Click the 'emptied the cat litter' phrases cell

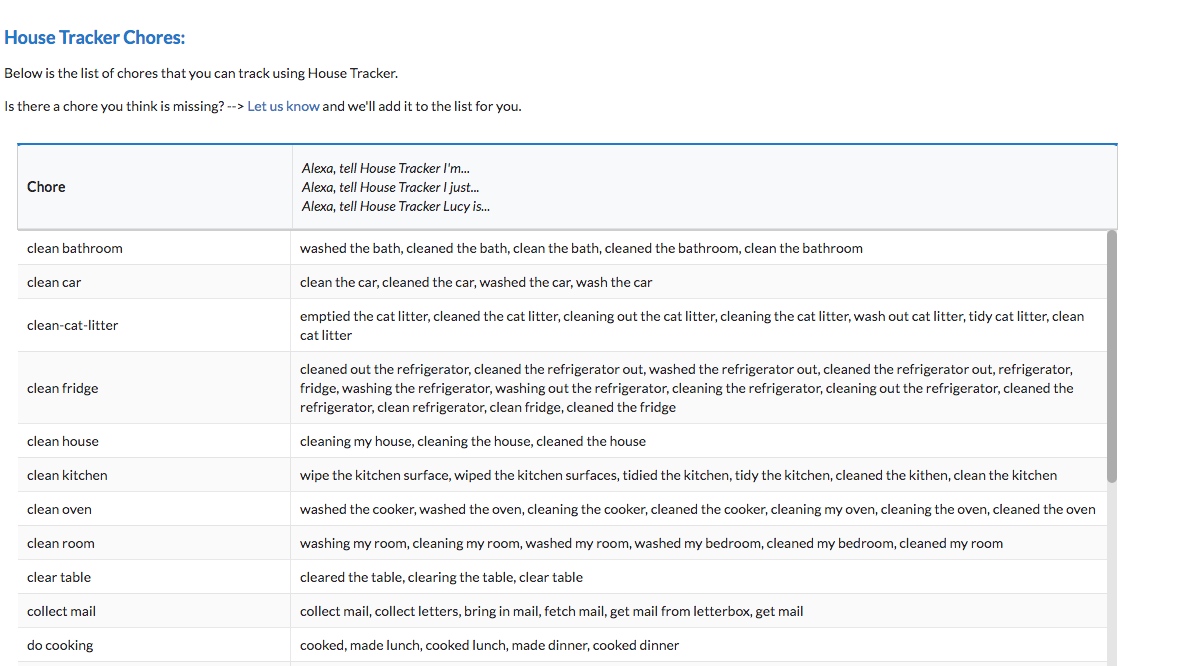tap(699, 325)
